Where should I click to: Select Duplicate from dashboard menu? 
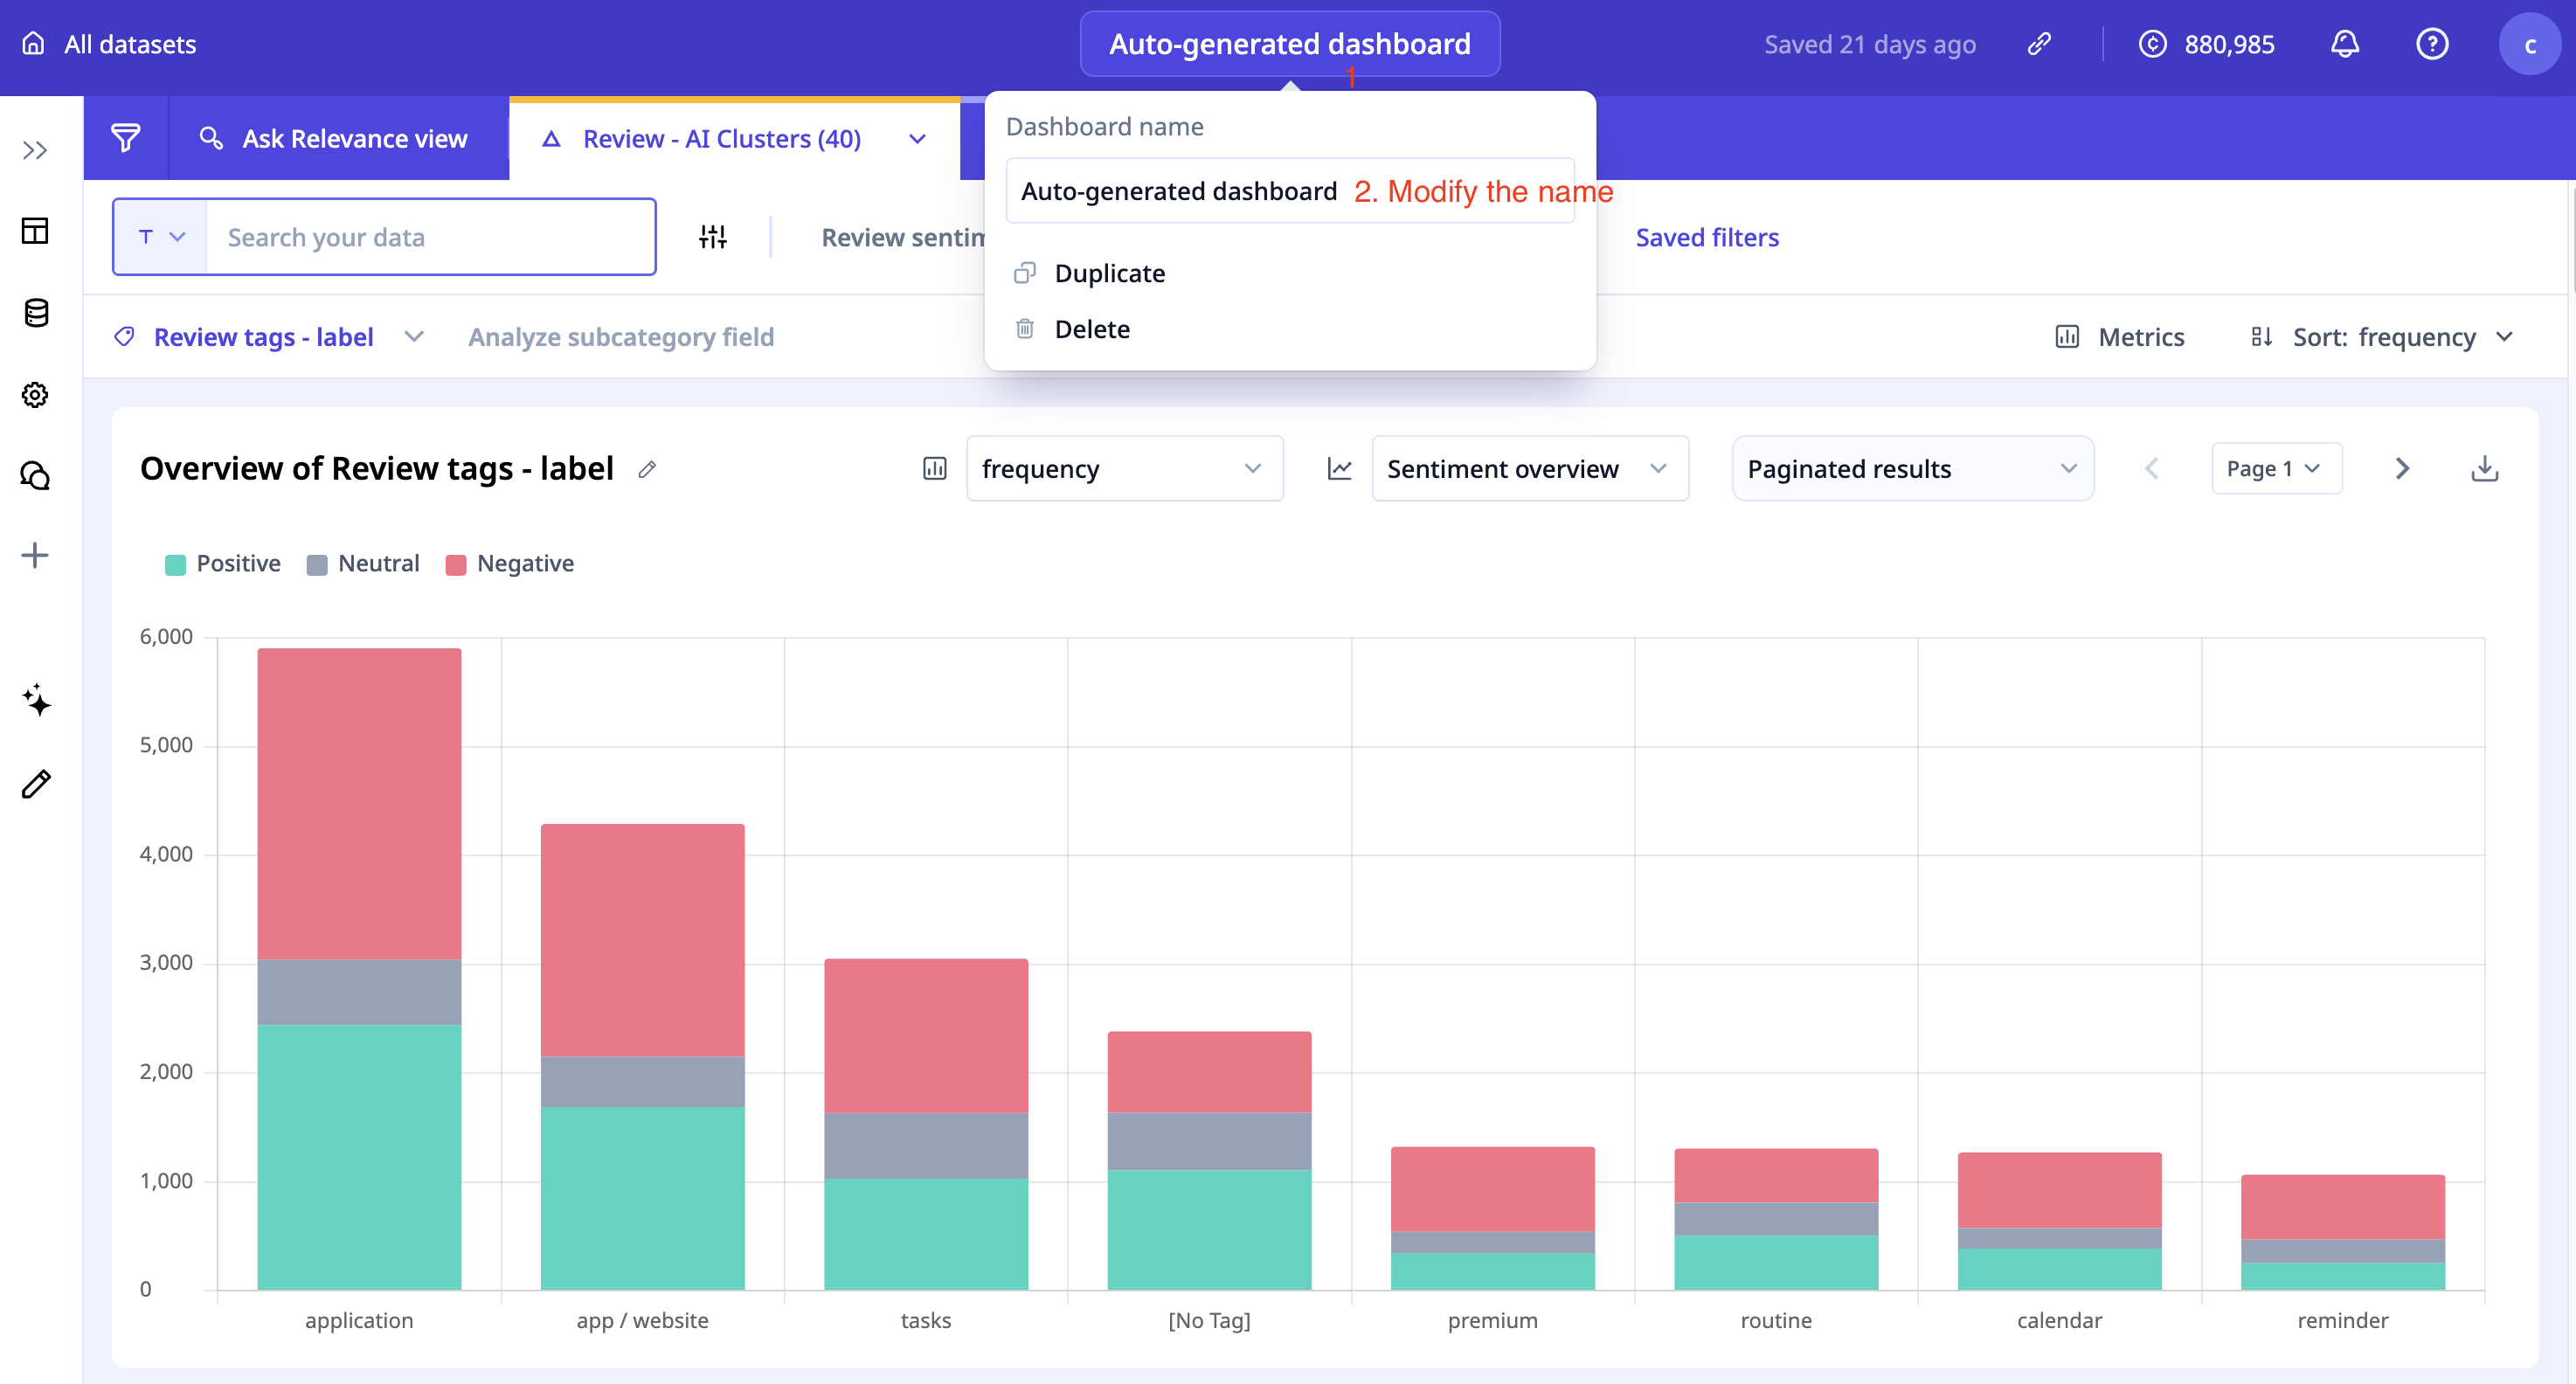pos(1109,273)
